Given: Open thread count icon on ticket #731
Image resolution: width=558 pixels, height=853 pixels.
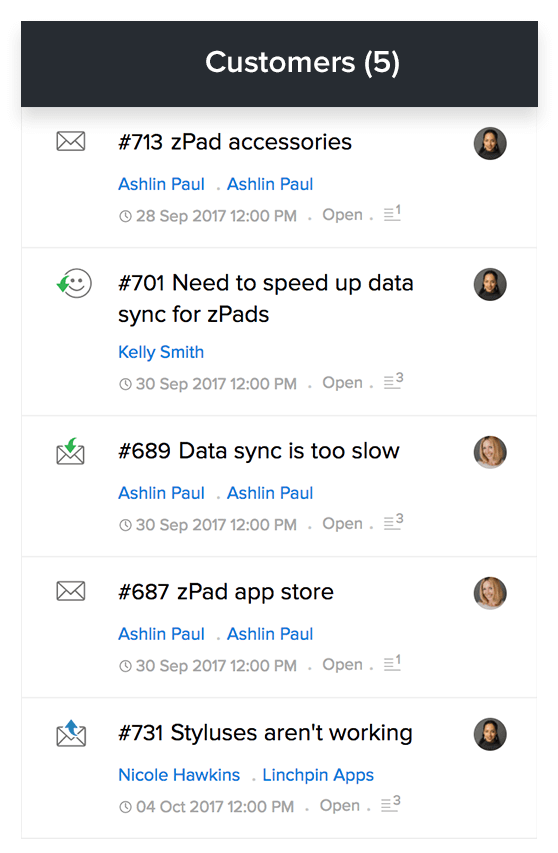Looking at the screenshot, I should coord(390,803).
